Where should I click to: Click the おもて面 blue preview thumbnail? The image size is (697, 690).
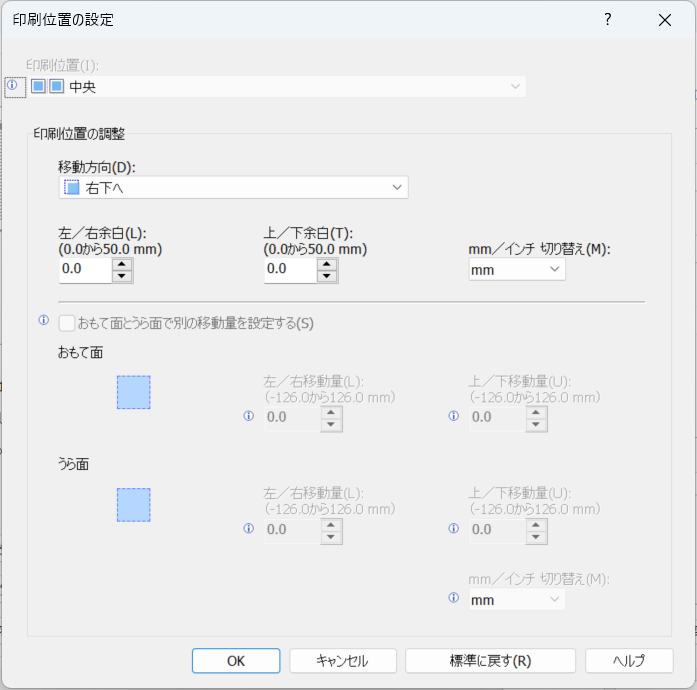(134, 393)
